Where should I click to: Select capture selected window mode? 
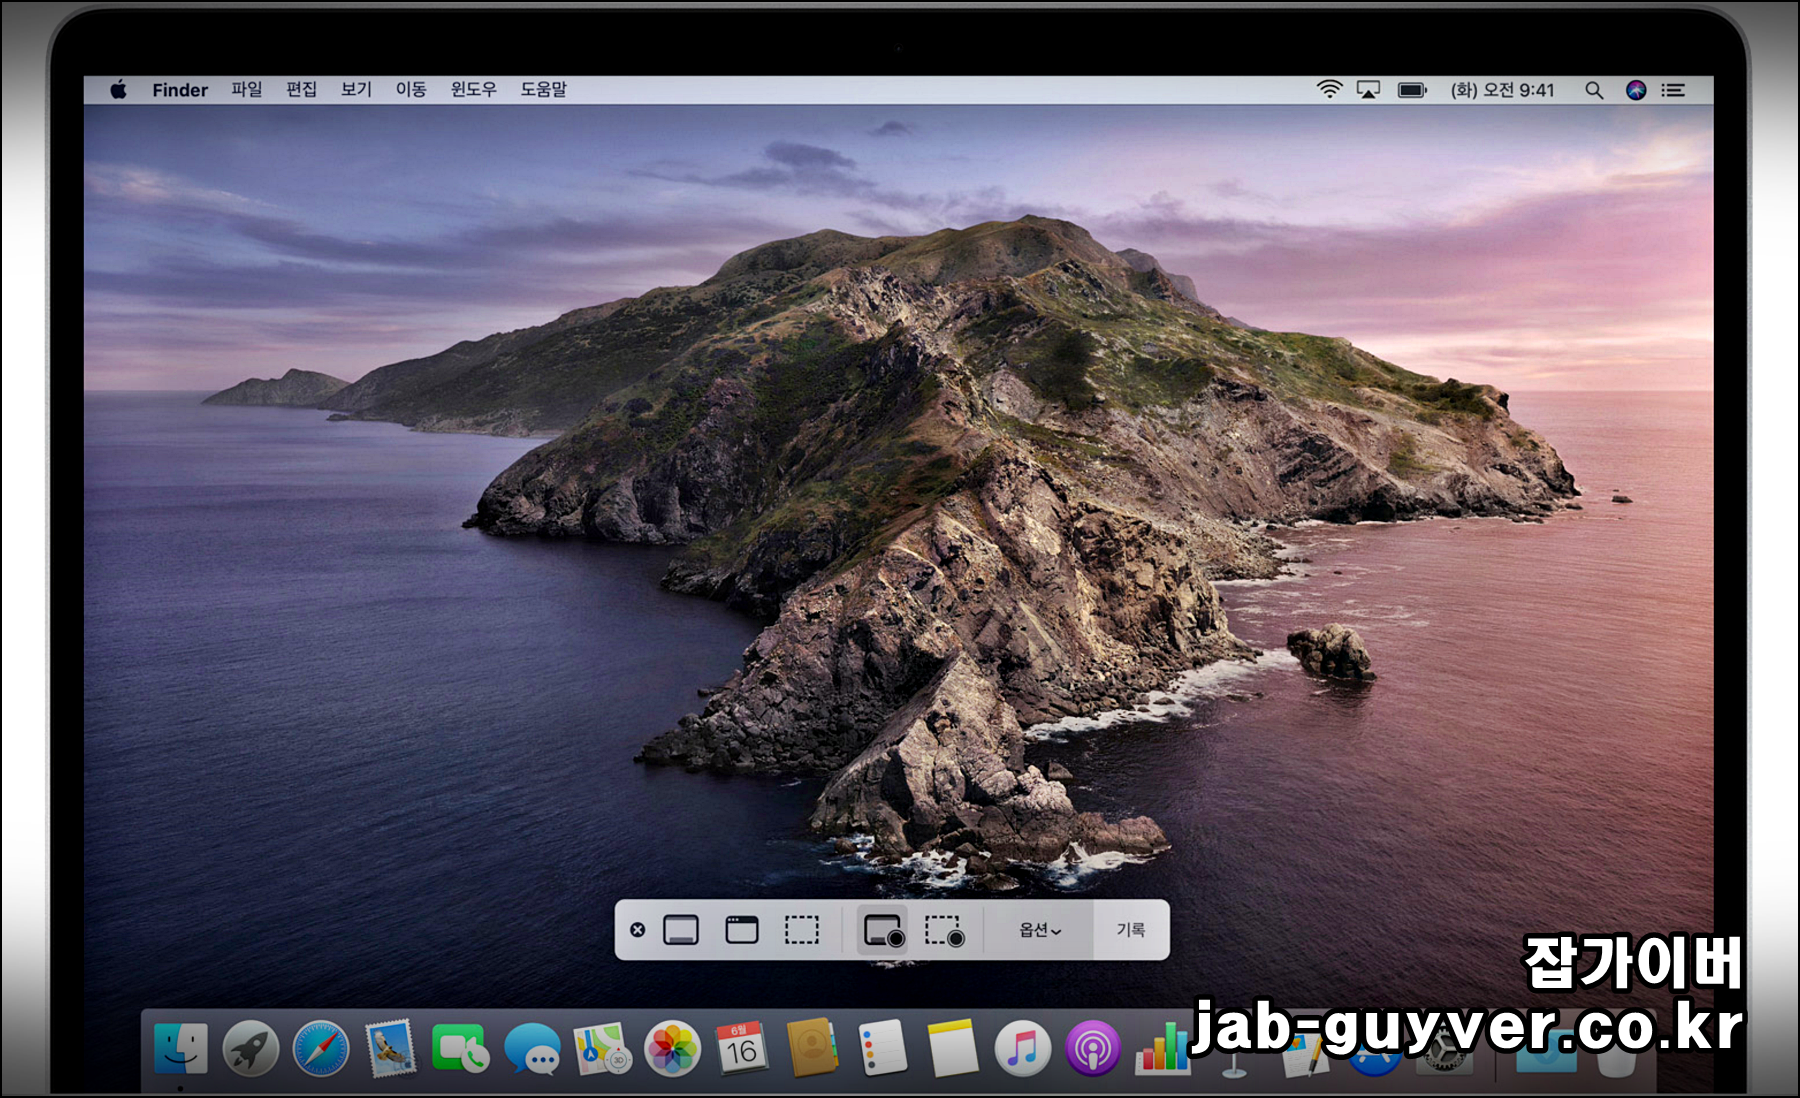pyautogui.click(x=741, y=930)
